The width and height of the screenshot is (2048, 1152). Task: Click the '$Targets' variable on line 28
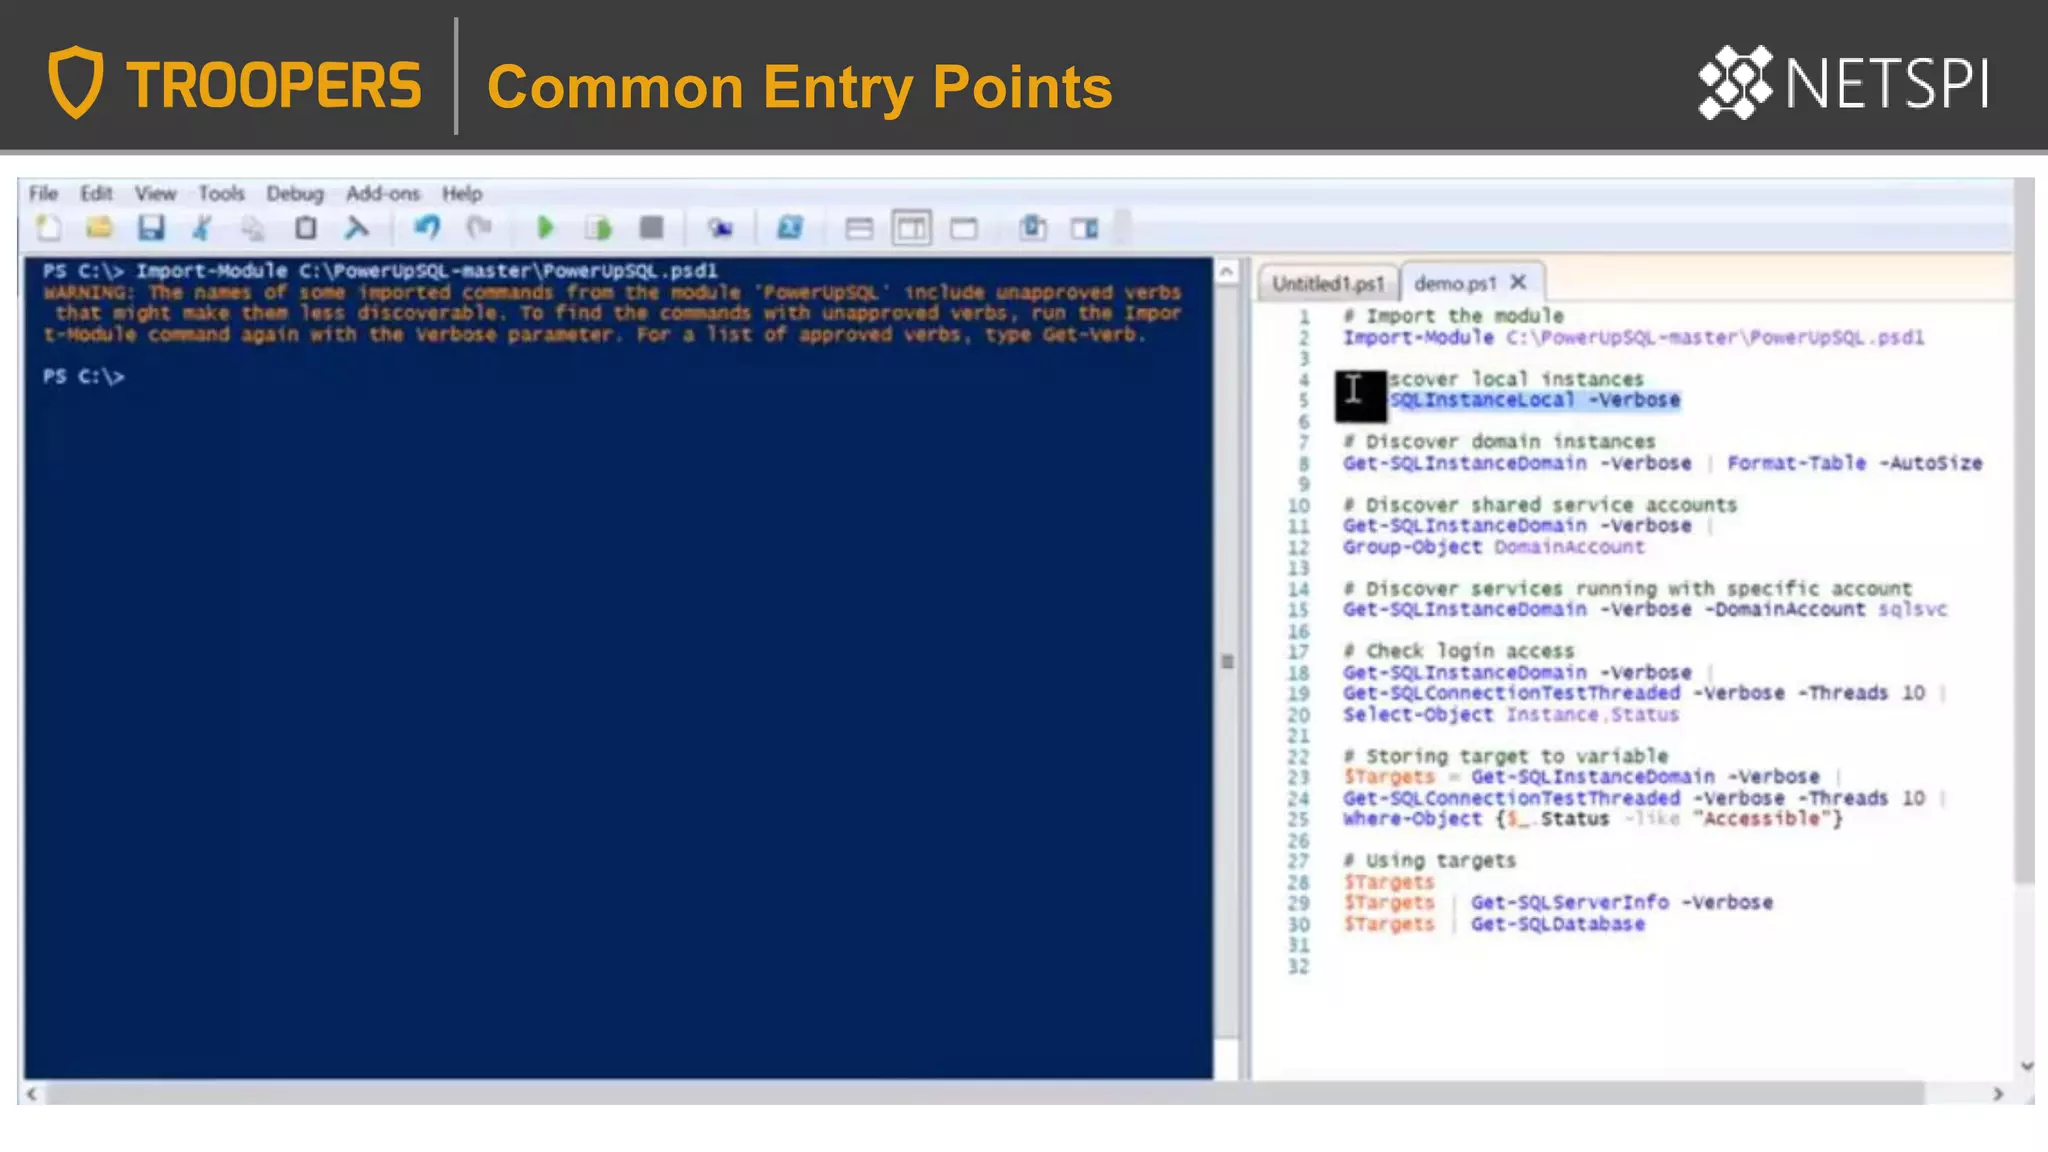click(1388, 882)
